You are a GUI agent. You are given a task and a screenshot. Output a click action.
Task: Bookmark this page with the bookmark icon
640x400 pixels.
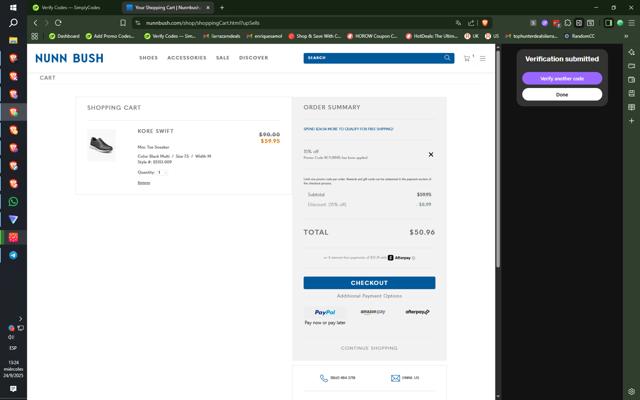(123, 23)
